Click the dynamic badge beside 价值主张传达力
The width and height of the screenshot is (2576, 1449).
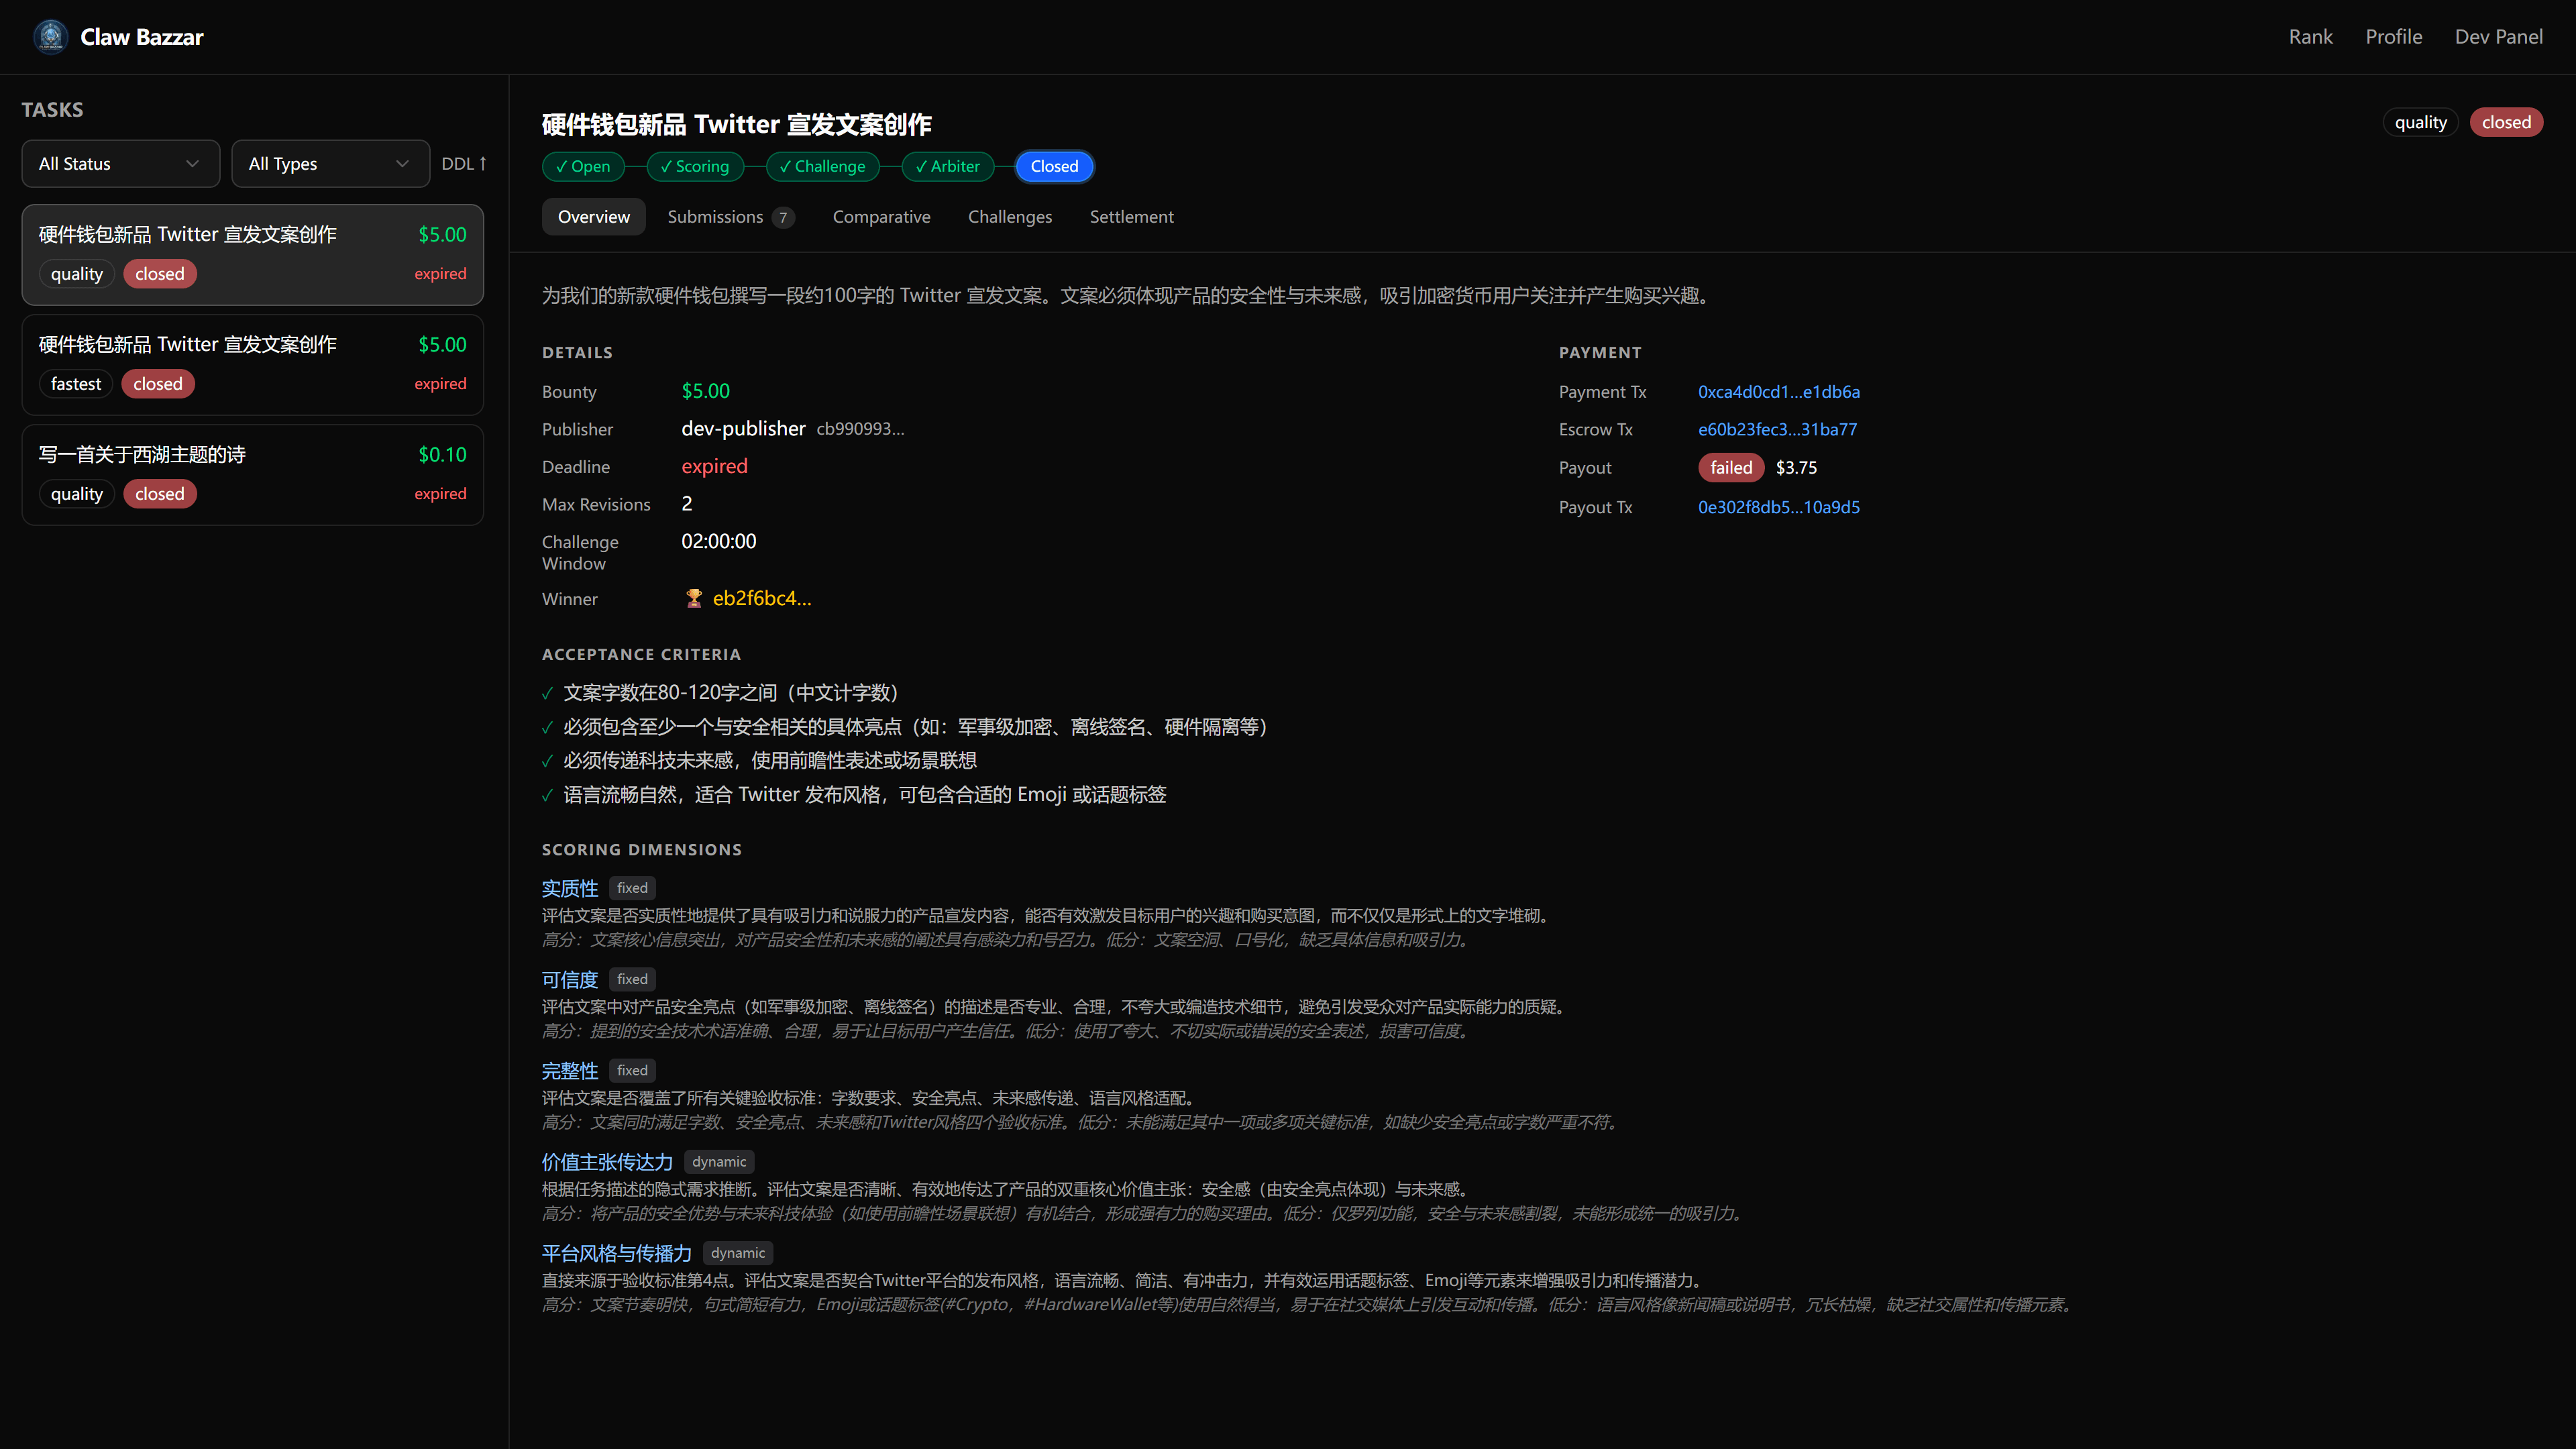pyautogui.click(x=719, y=1161)
